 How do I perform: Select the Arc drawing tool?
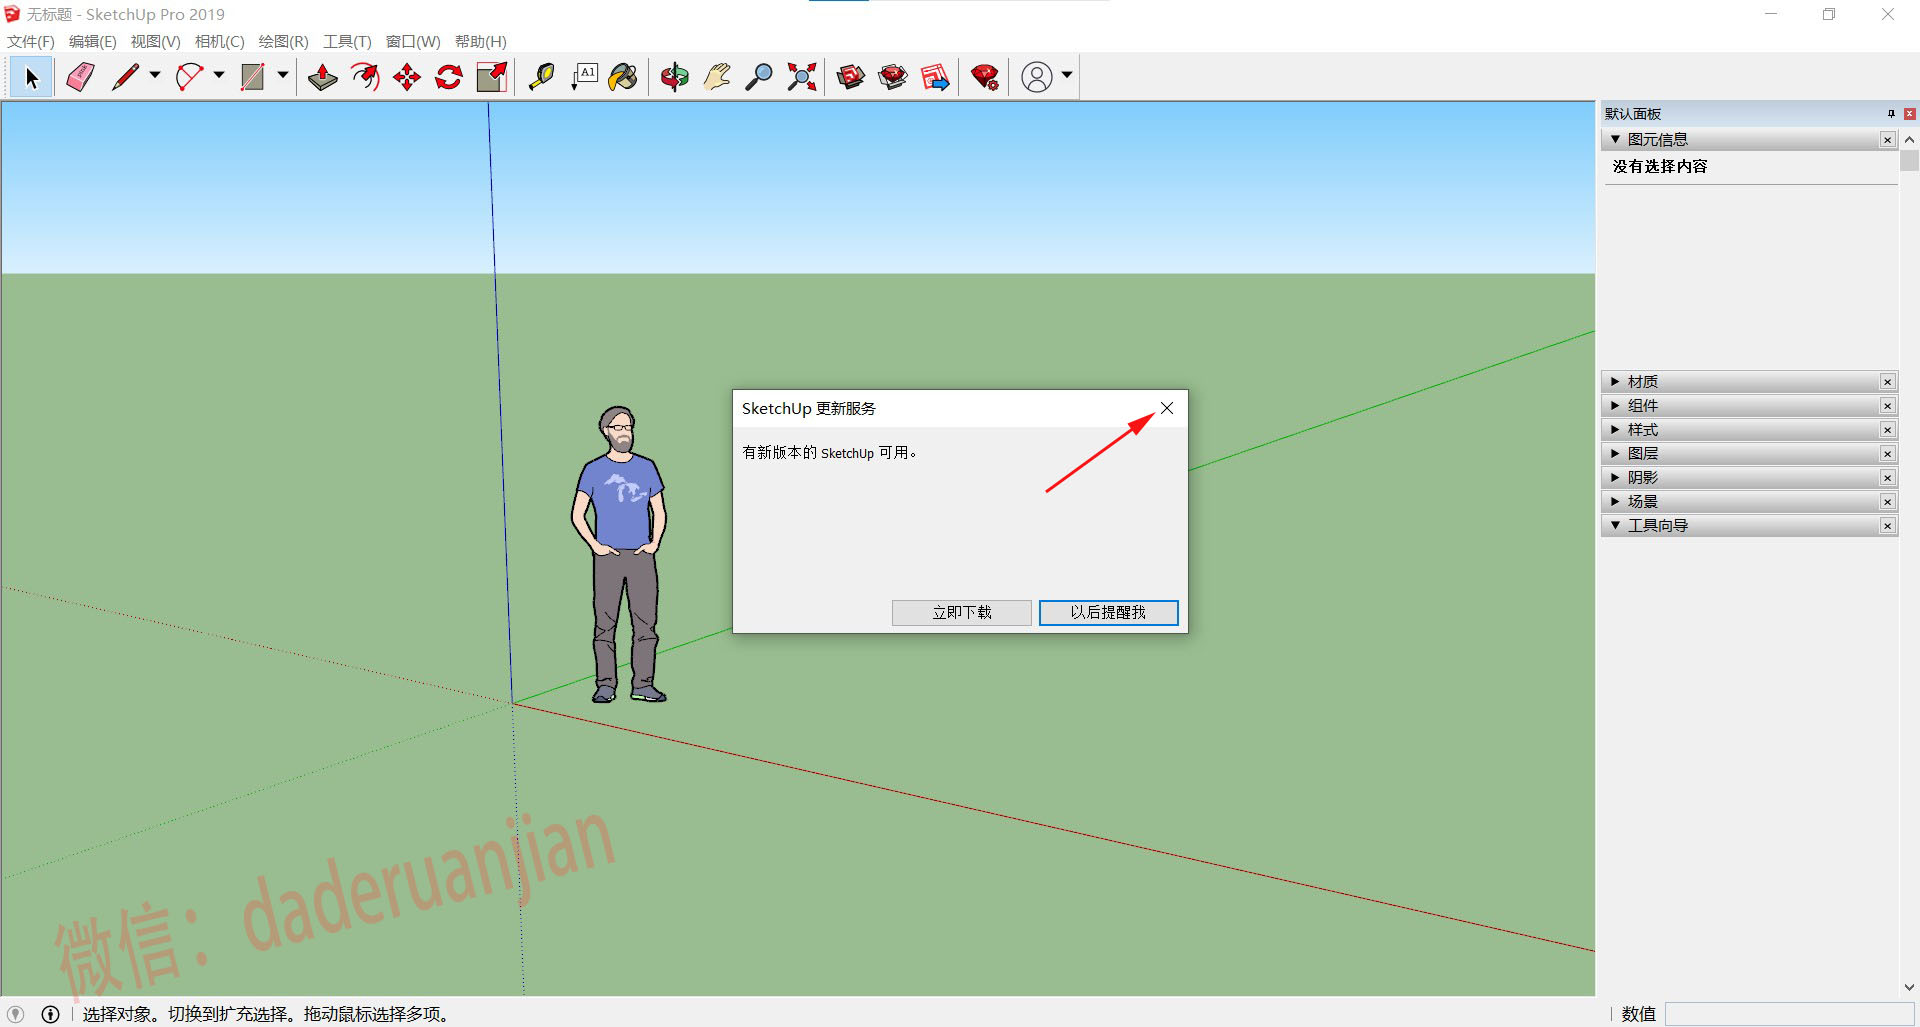[189, 77]
